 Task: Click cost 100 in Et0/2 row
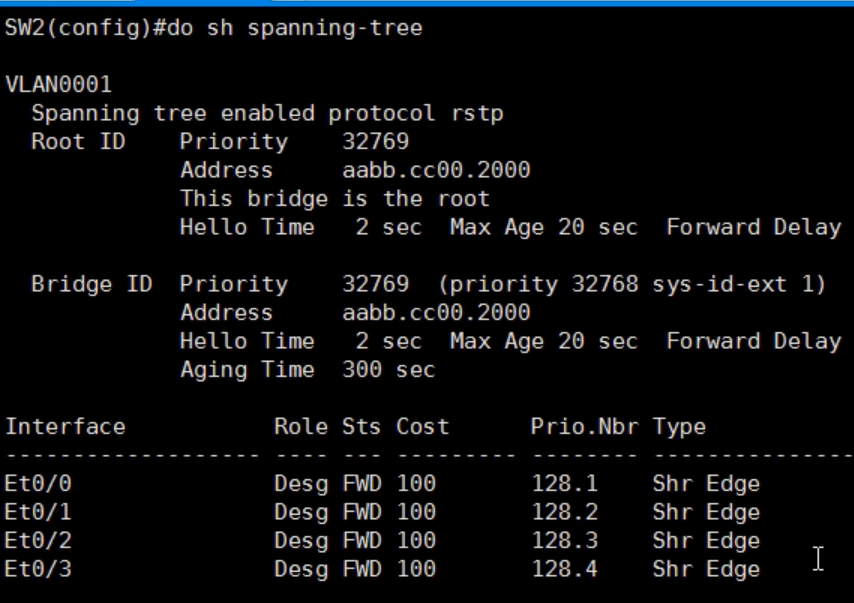pos(416,541)
